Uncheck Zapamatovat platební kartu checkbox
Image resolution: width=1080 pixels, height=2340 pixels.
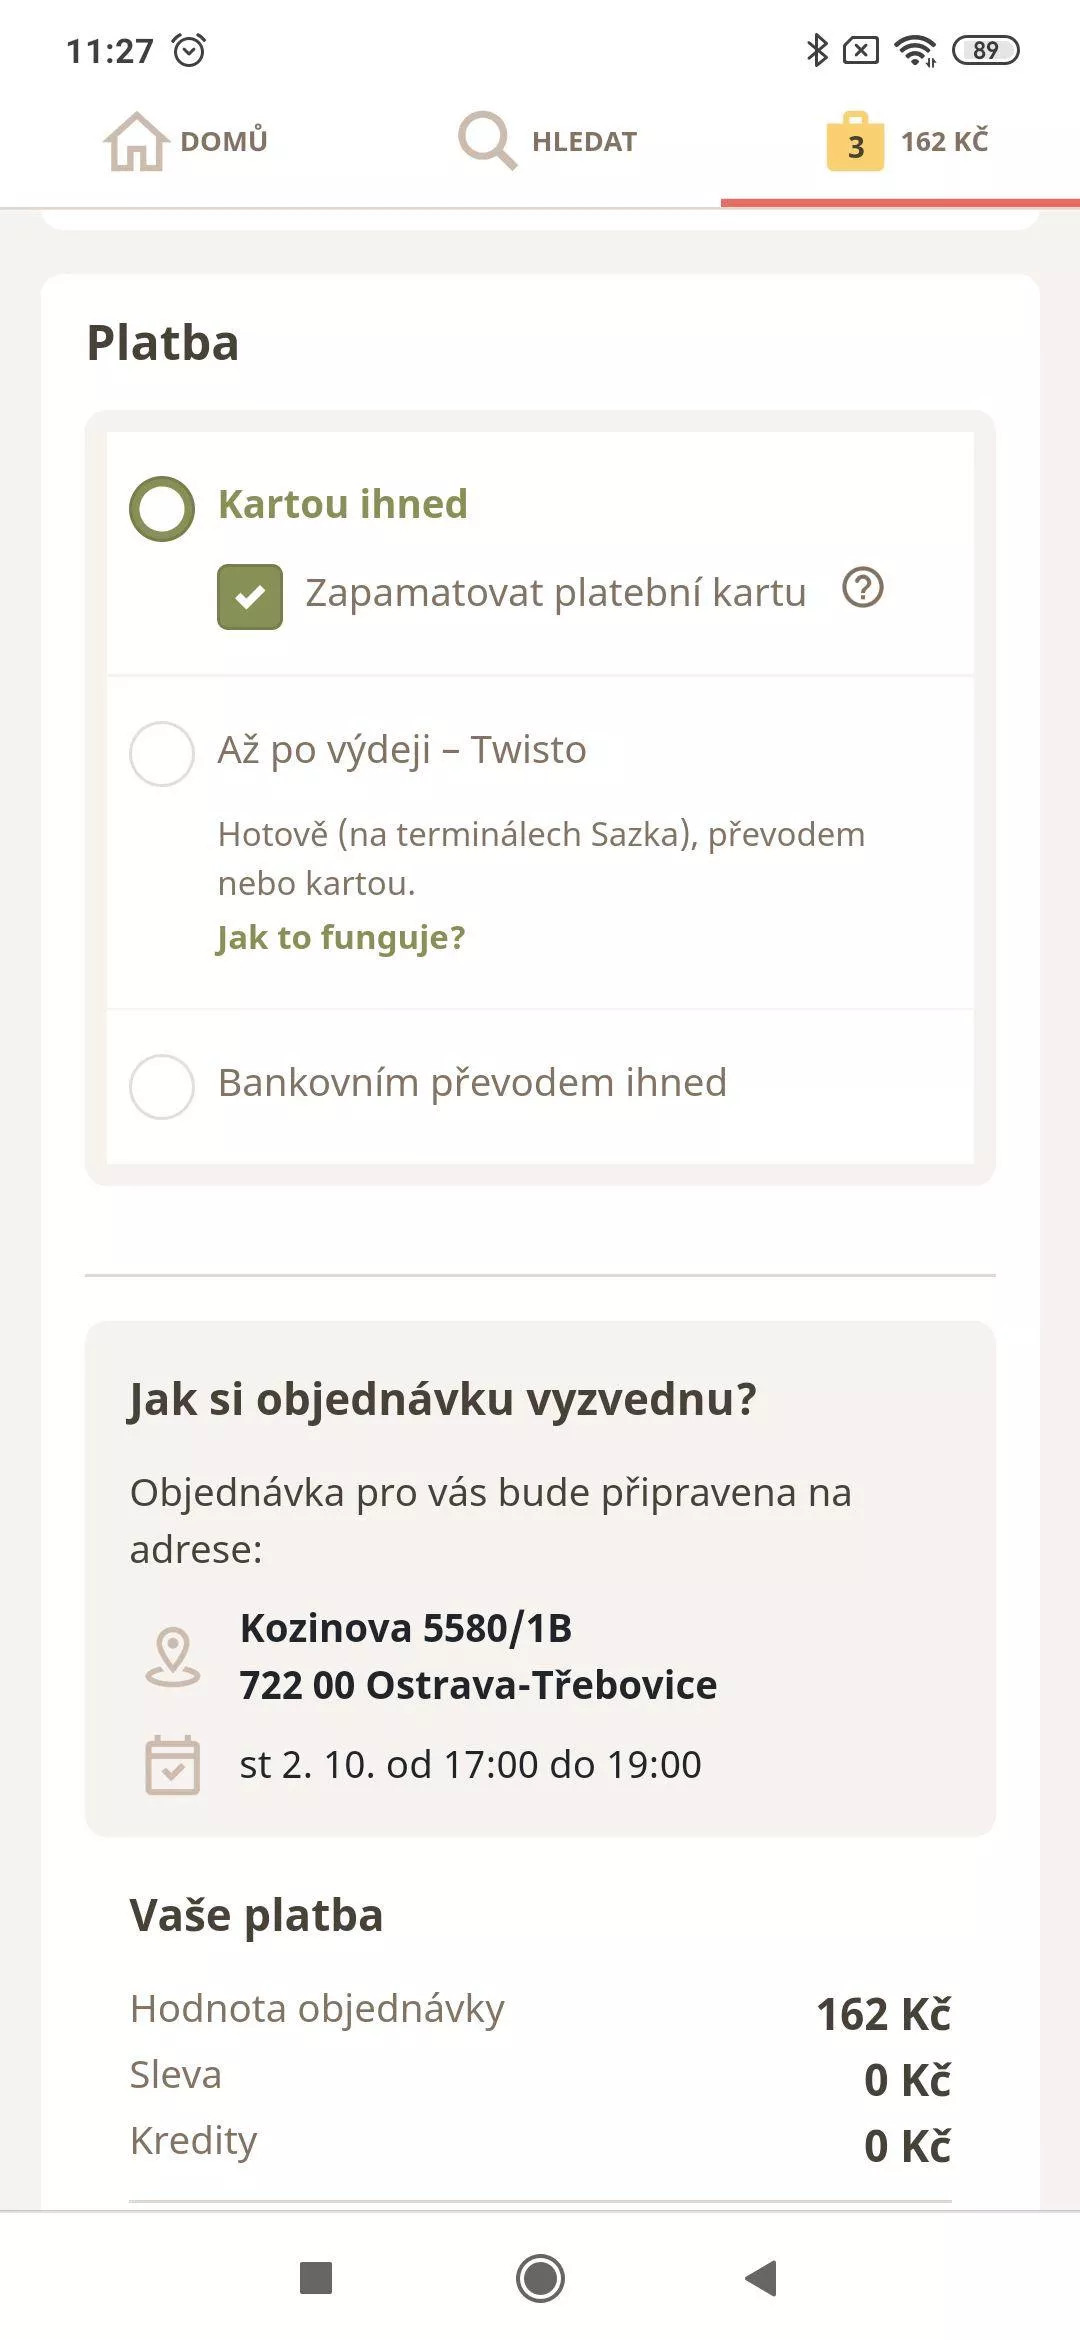tap(250, 597)
